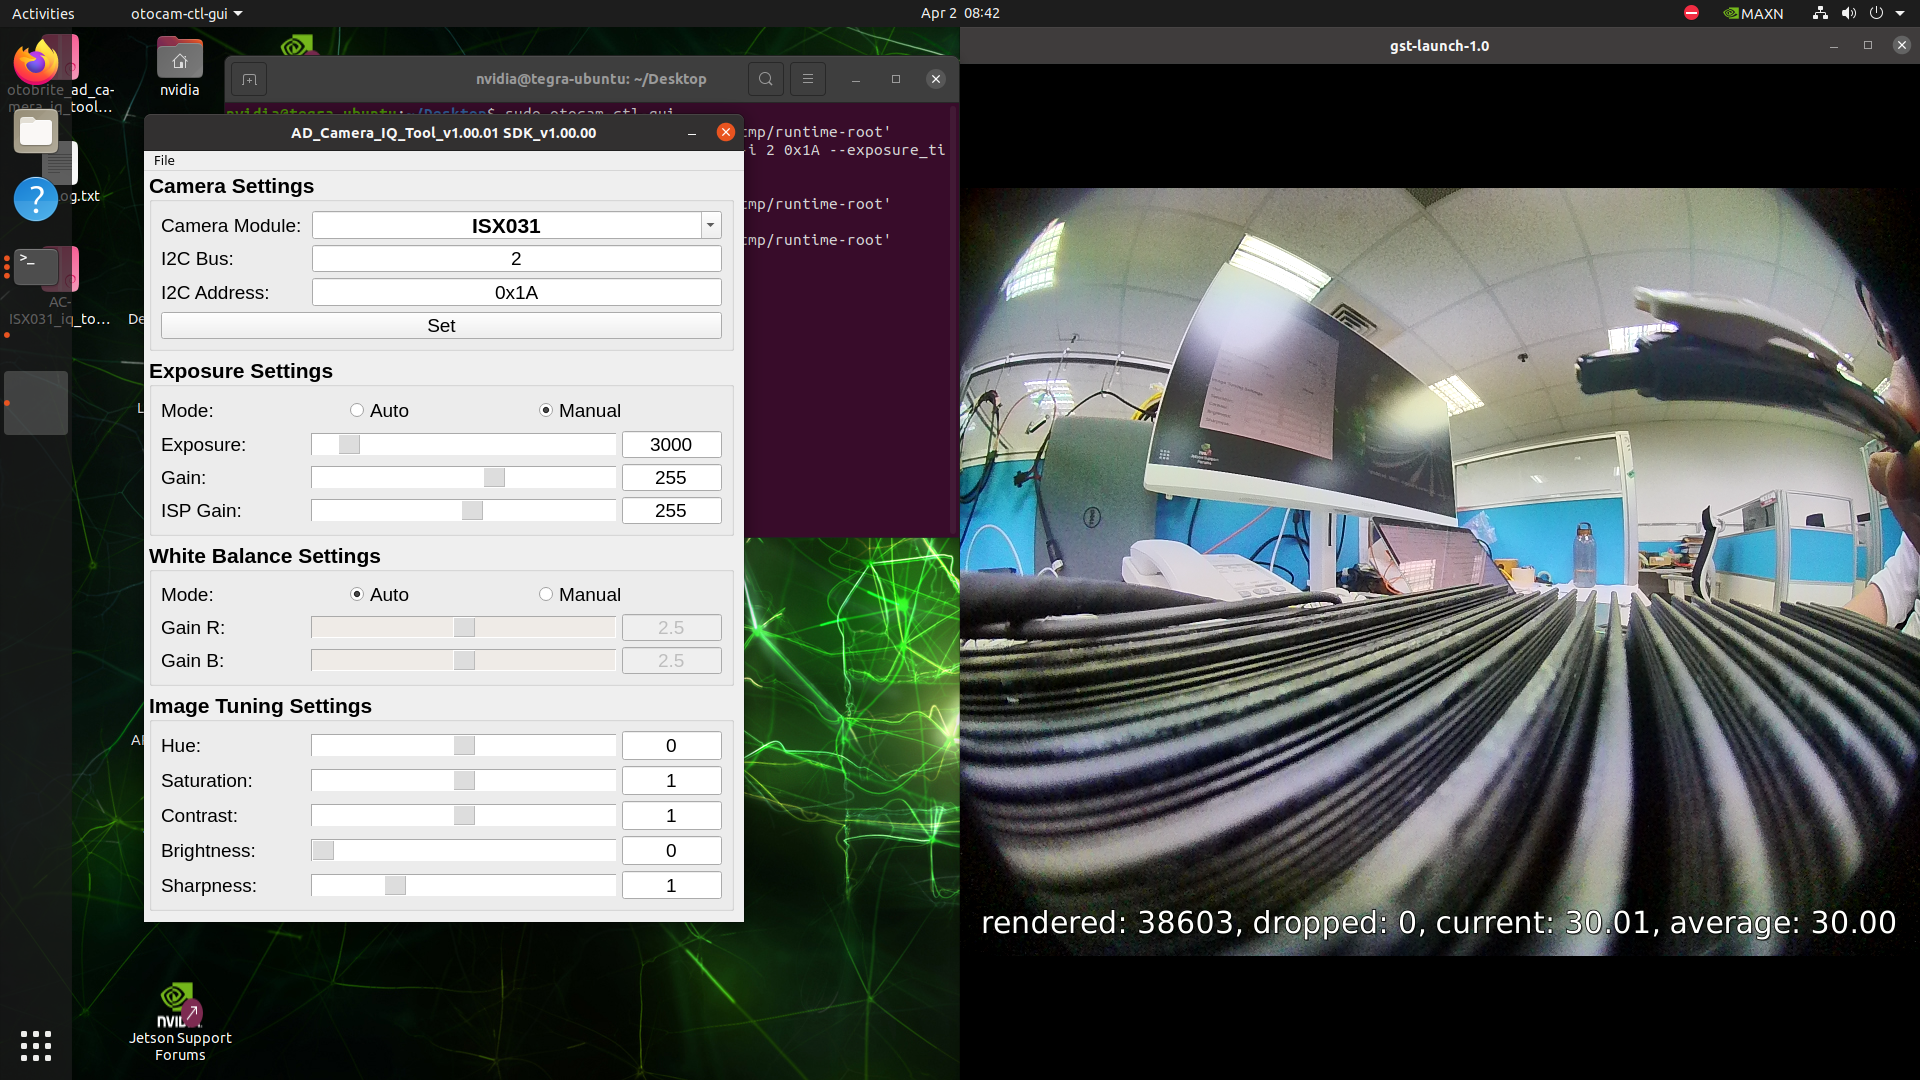Image resolution: width=1920 pixels, height=1080 pixels.
Task: Click terminal new tab icon
Action: [x=250, y=79]
